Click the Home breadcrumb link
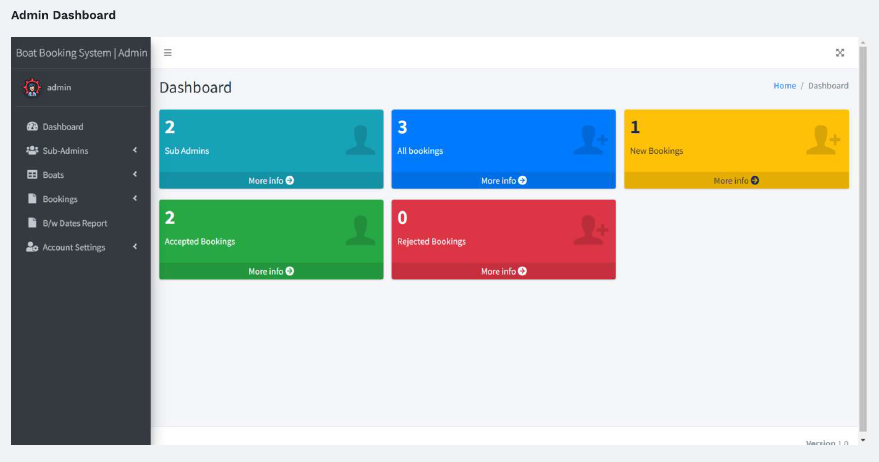 [784, 86]
